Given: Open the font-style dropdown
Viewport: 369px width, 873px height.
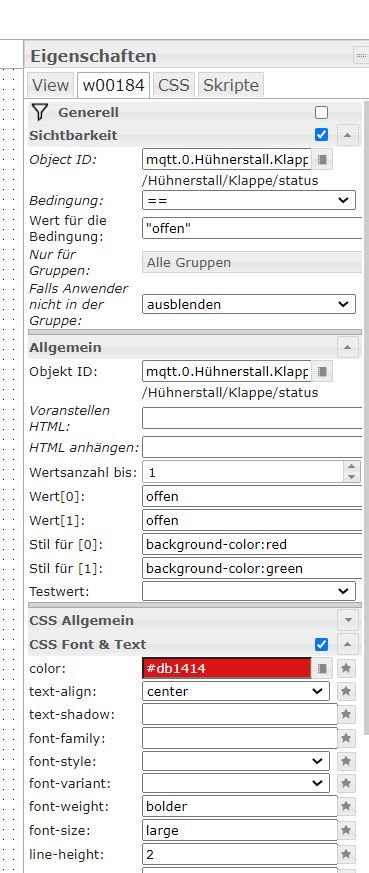Looking at the screenshot, I should (x=236, y=761).
